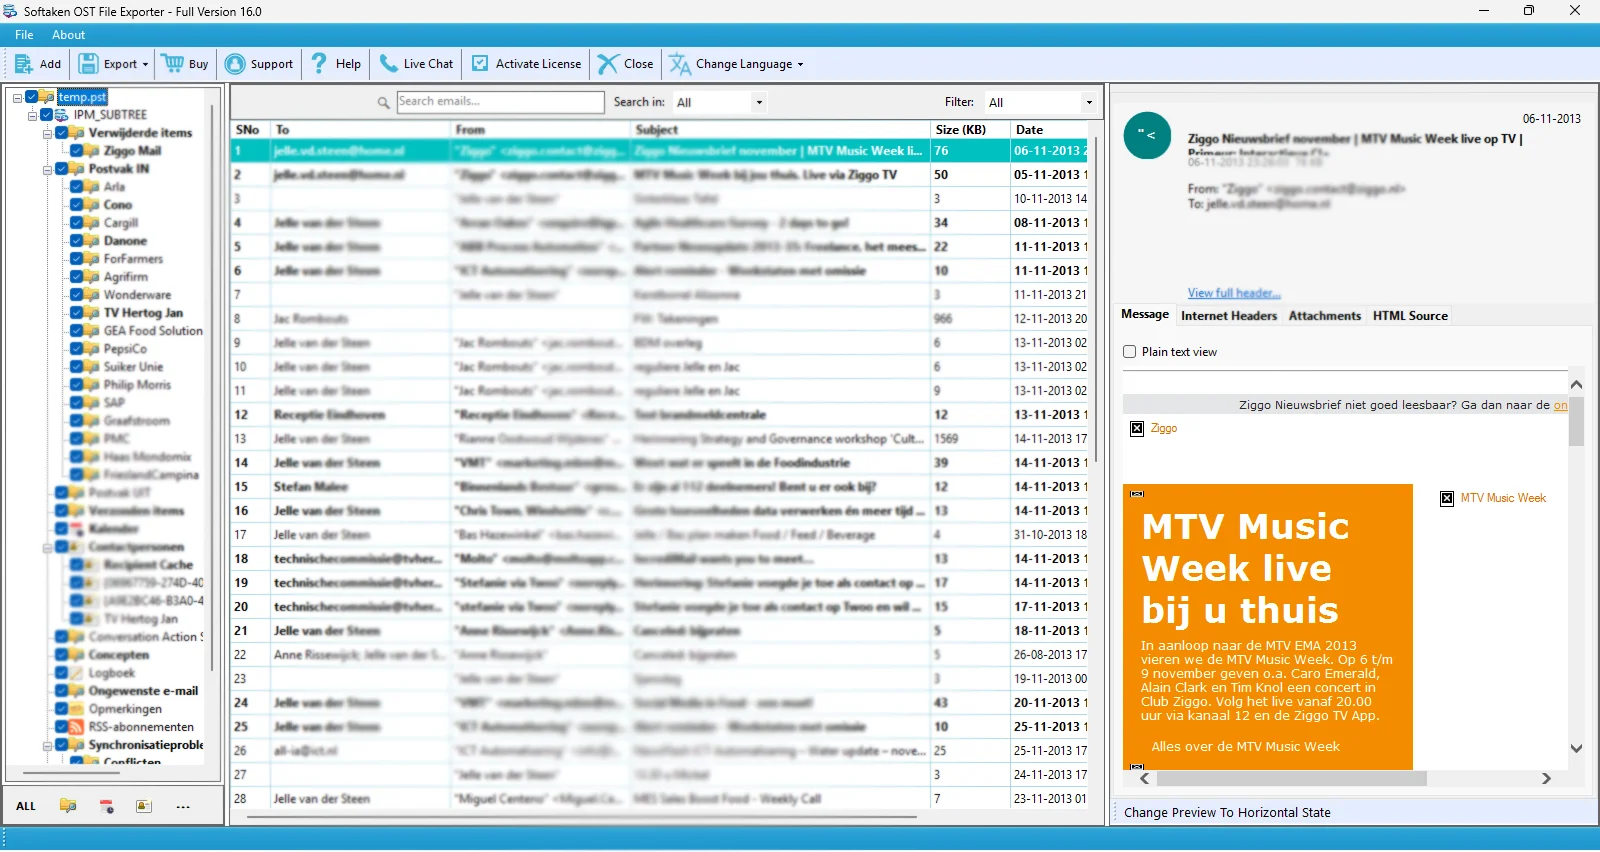Toggle the Logboek folder checkbox
The height and width of the screenshot is (852, 1600).
click(x=61, y=673)
